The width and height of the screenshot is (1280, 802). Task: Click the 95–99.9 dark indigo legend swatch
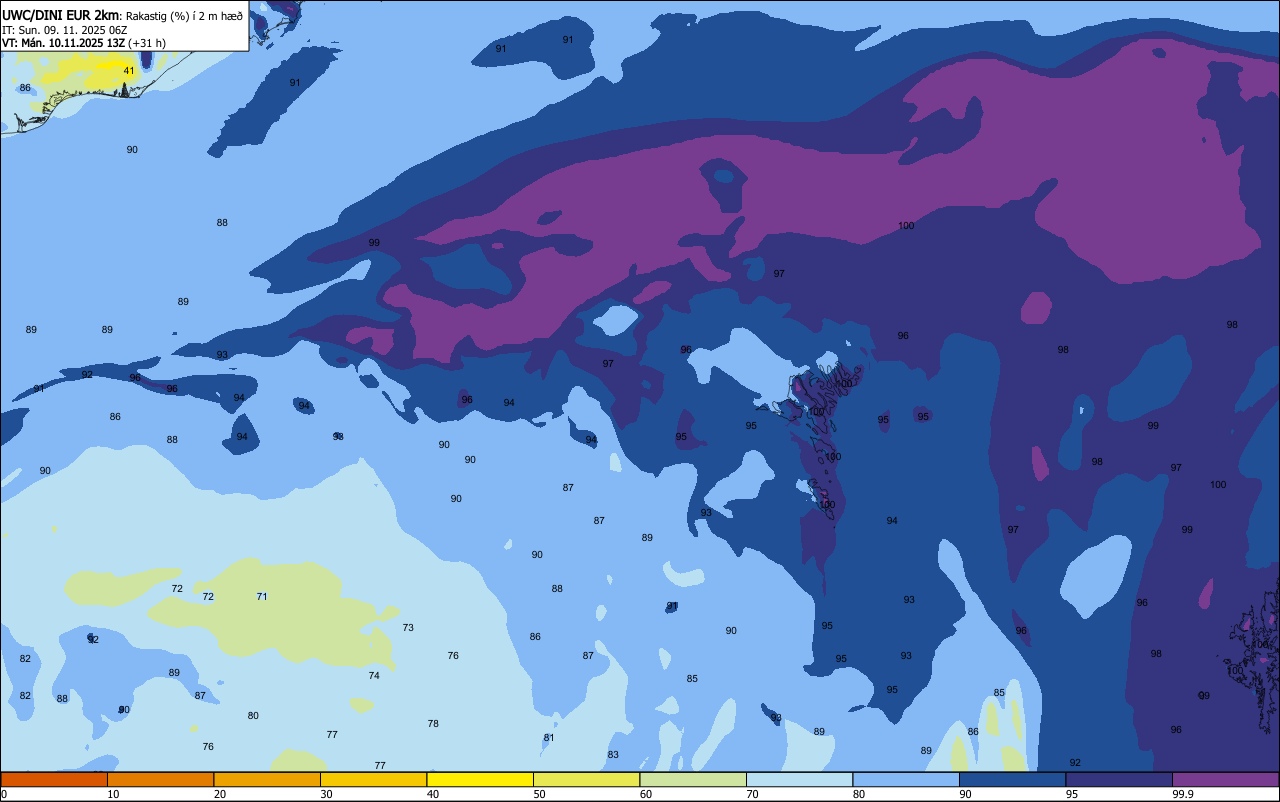tap(1119, 779)
